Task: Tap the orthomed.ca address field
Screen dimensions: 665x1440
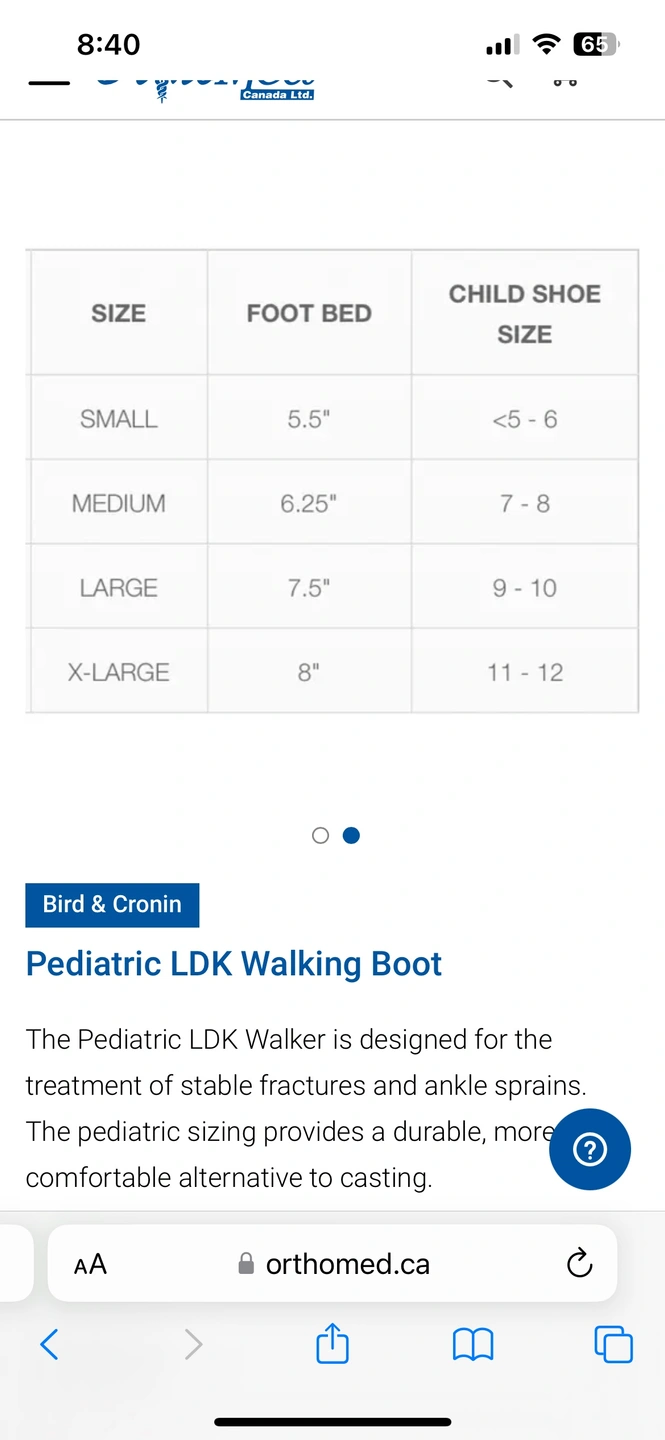Action: (x=333, y=1264)
